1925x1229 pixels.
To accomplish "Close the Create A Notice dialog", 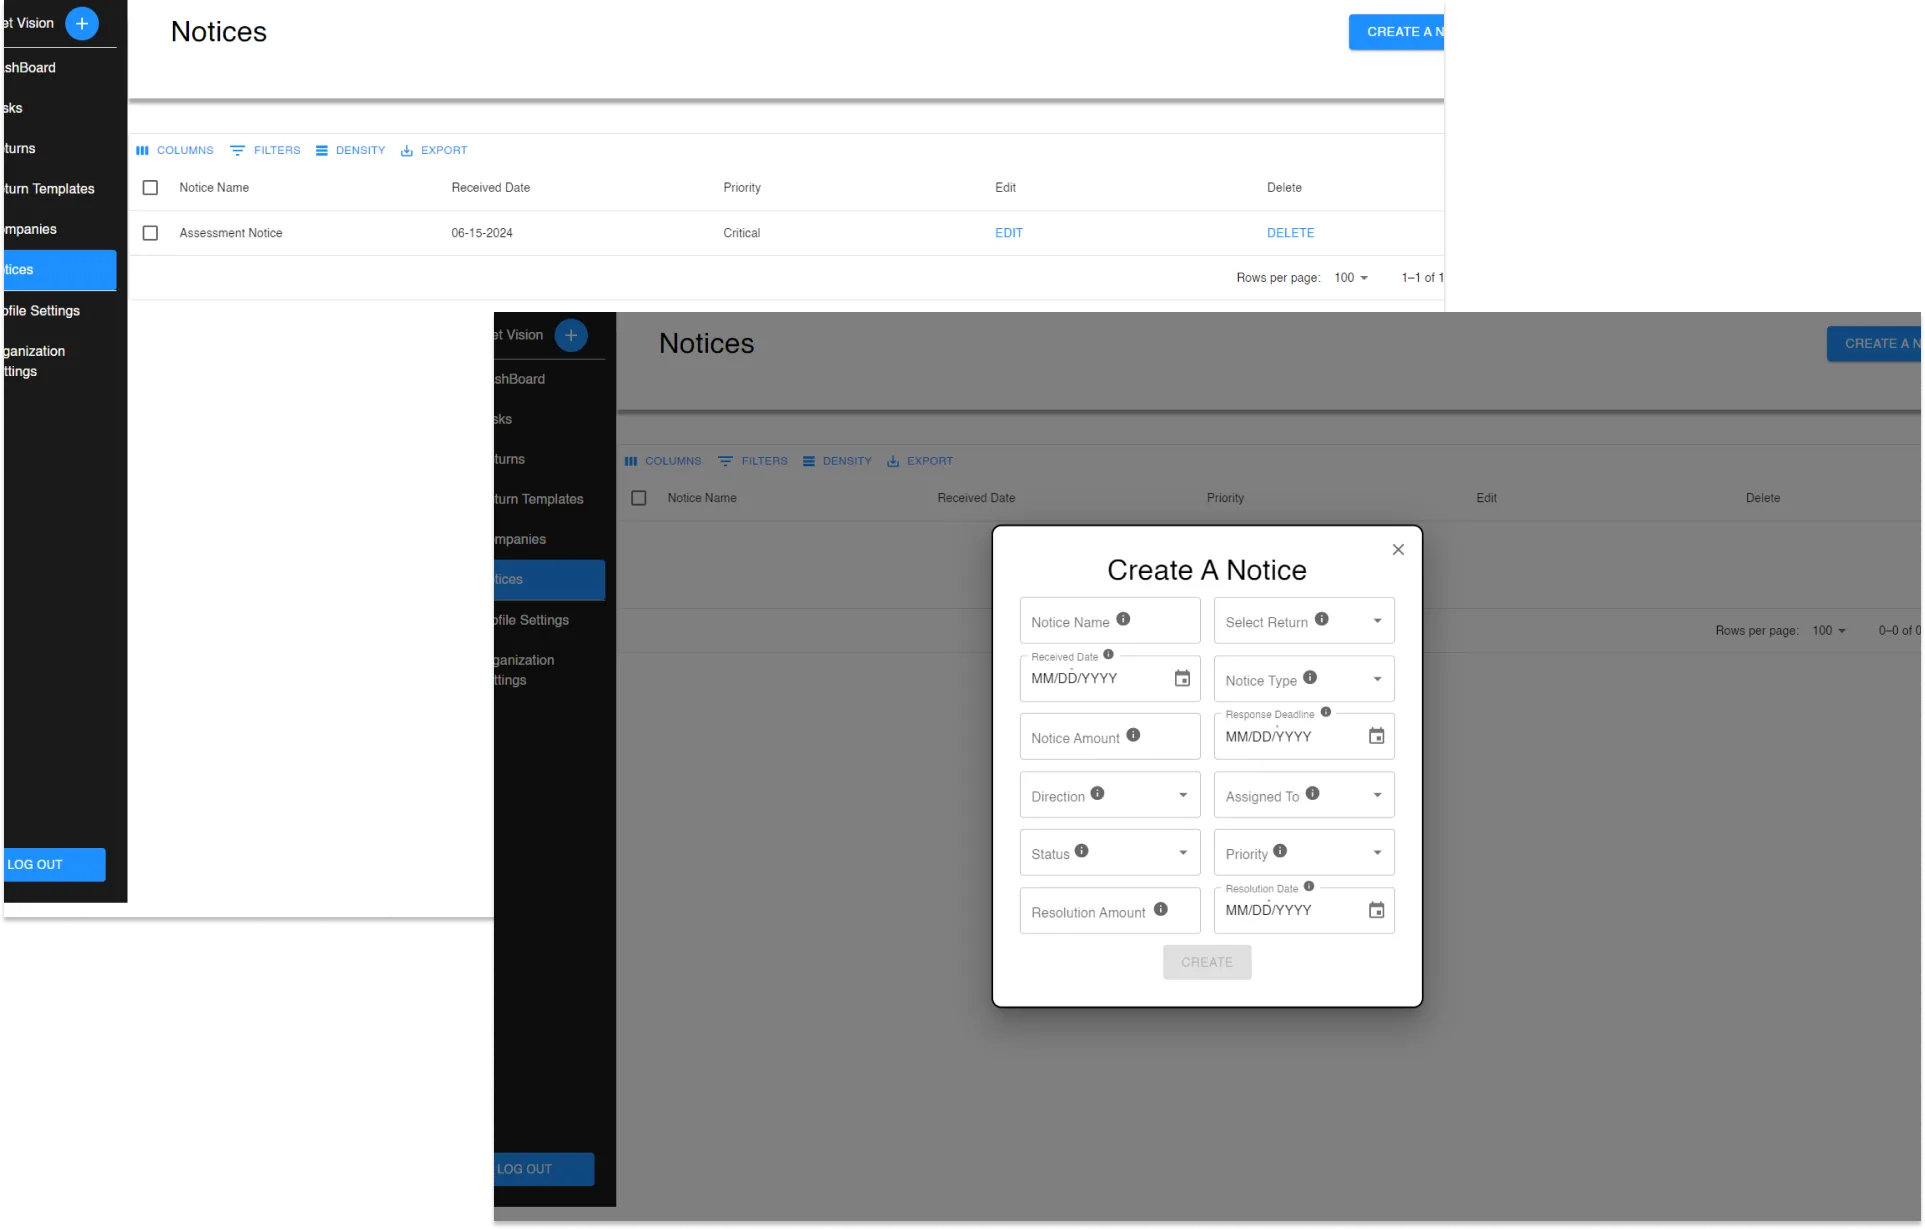I will [1398, 550].
